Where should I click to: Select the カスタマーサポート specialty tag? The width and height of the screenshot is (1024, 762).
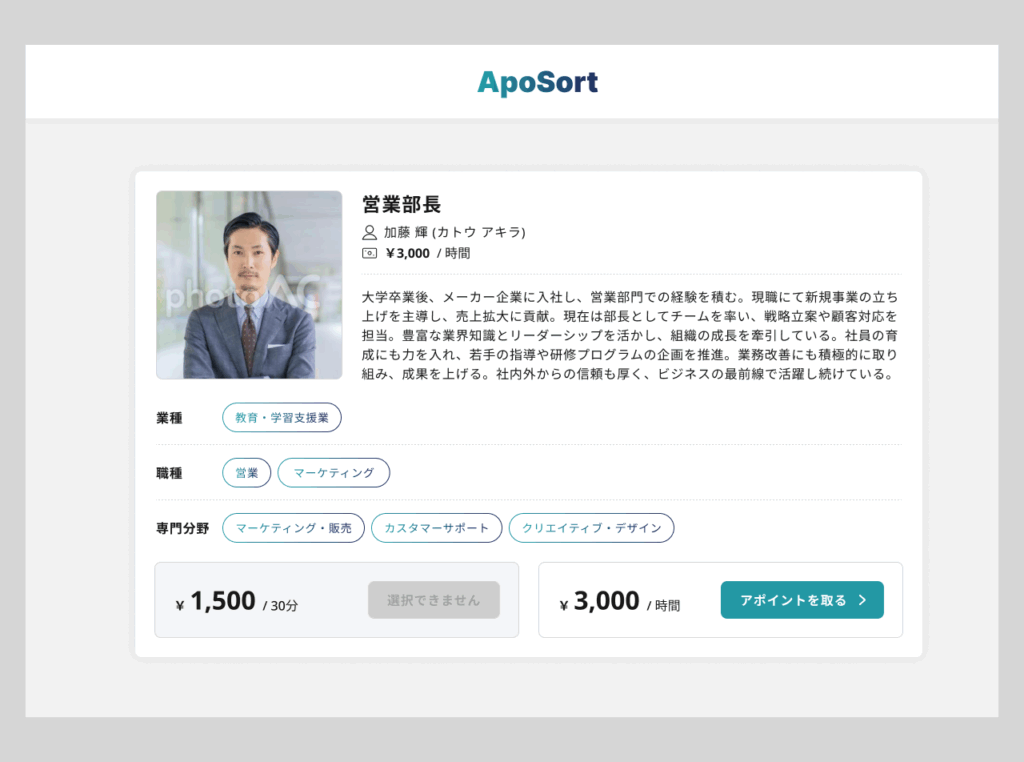[x=436, y=528]
